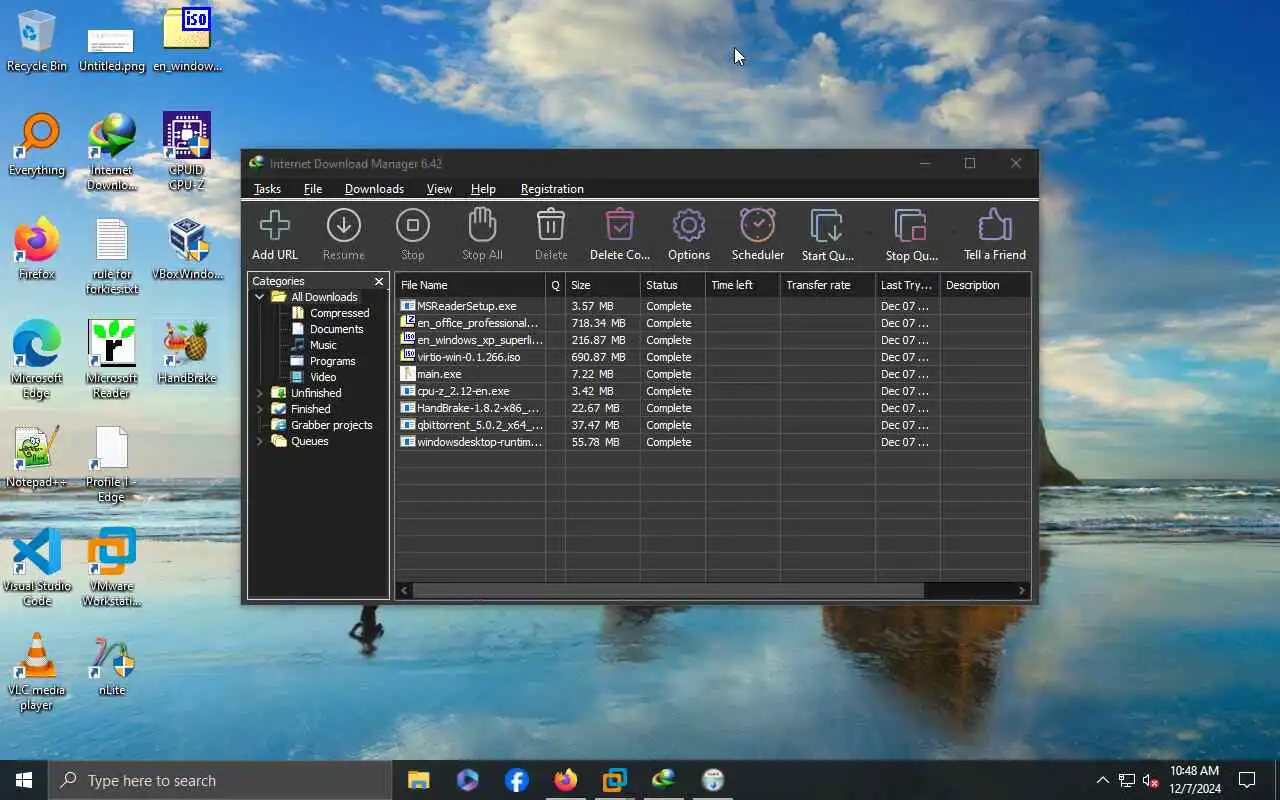Open Windows Start menu
This screenshot has width=1280, height=800.
(x=24, y=780)
